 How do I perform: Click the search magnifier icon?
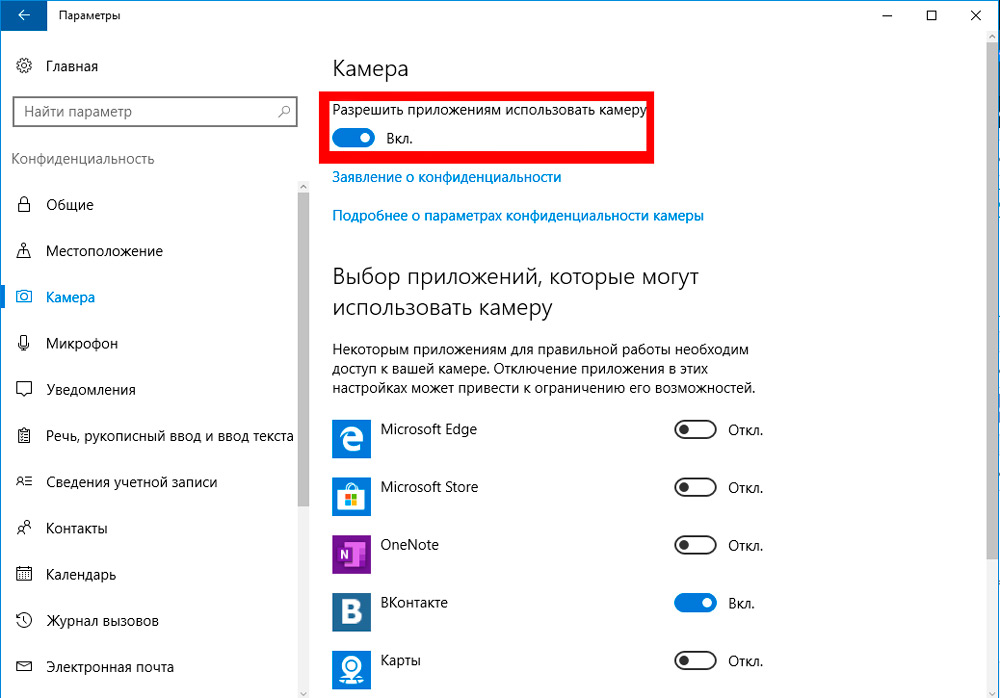pyautogui.click(x=284, y=112)
